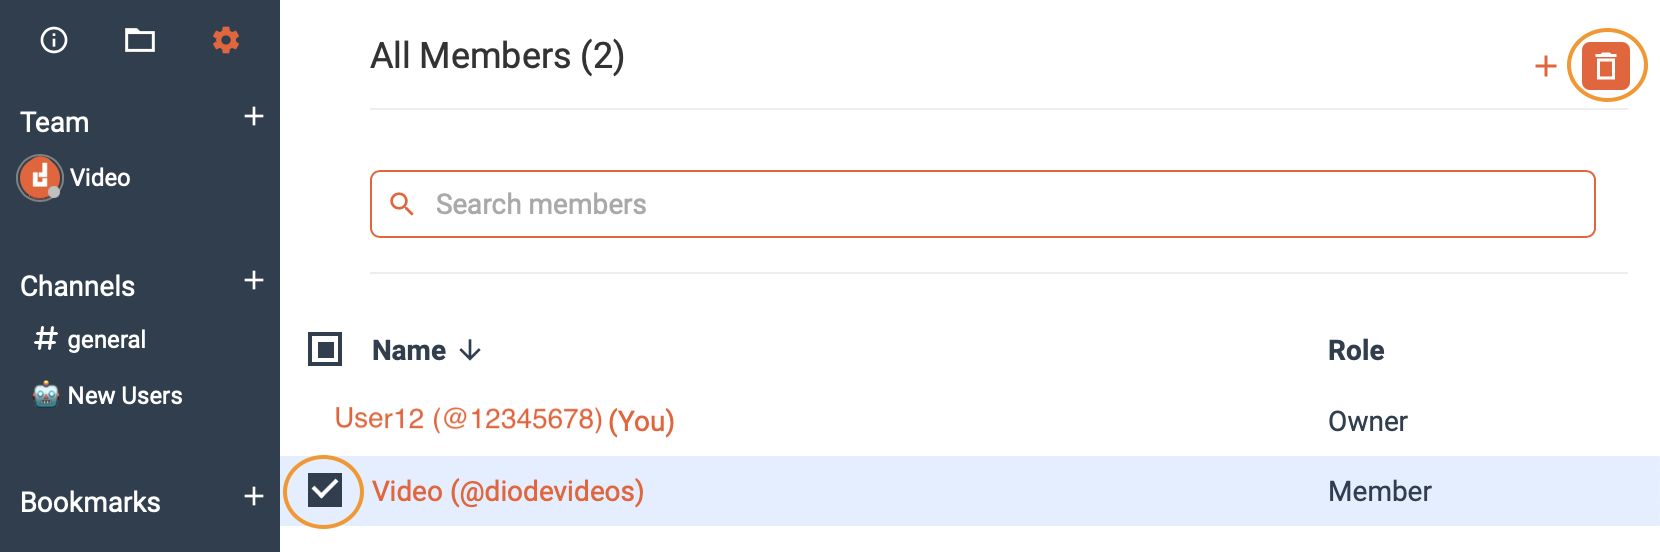The height and width of the screenshot is (552, 1660).
Task: Click the orange plus to add member
Action: tap(1545, 67)
